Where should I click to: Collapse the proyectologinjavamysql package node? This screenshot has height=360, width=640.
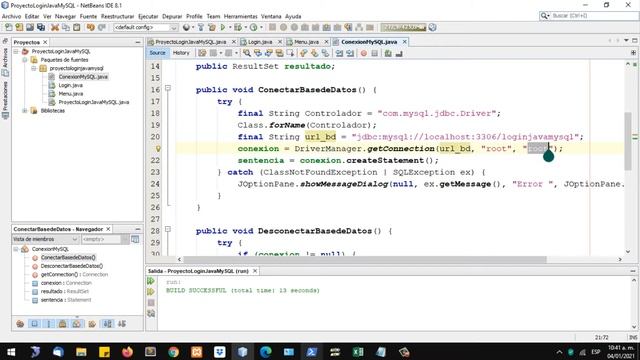click(x=34, y=68)
